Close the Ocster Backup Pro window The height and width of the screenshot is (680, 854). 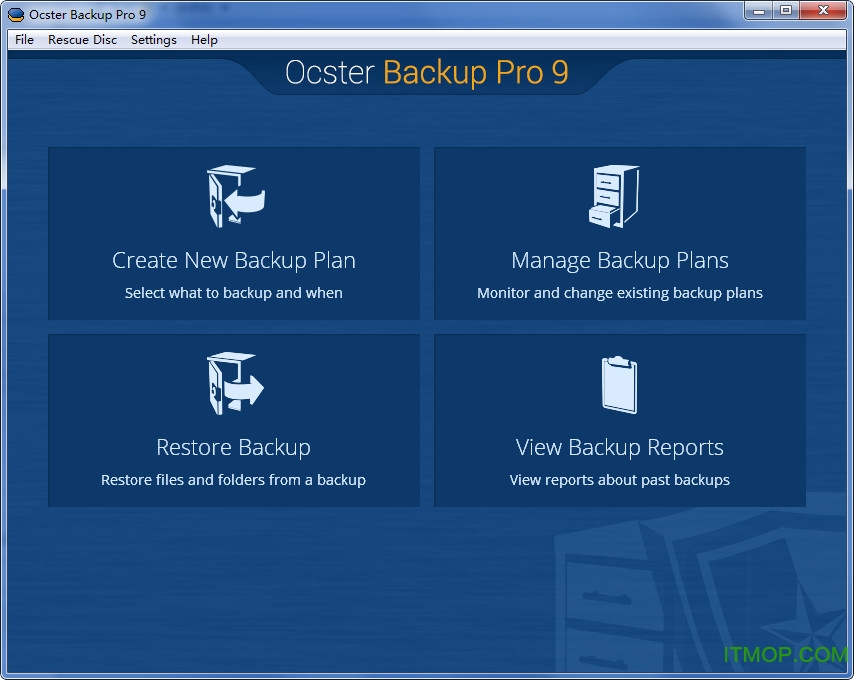point(824,10)
